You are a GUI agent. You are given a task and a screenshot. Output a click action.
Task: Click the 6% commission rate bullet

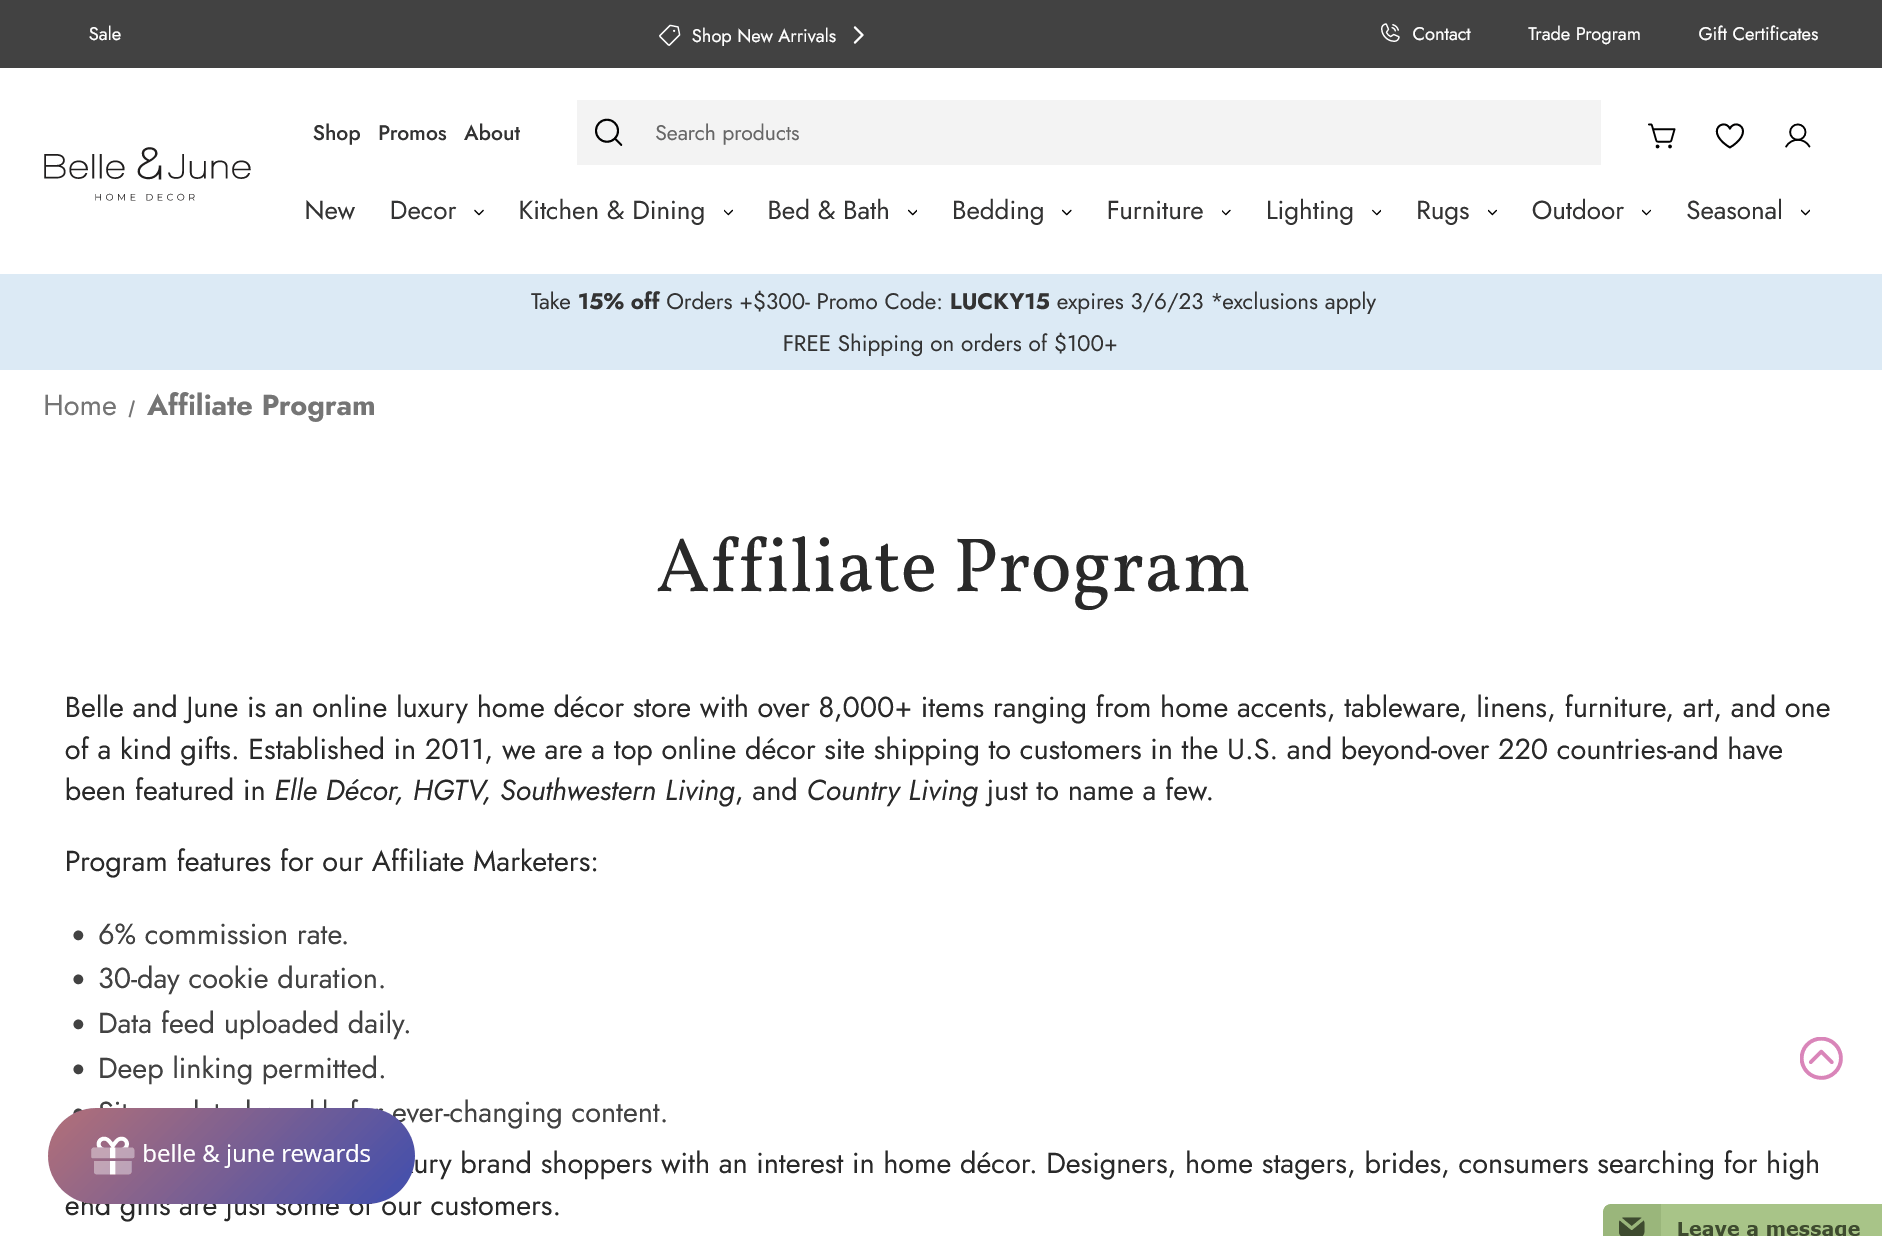coord(223,934)
